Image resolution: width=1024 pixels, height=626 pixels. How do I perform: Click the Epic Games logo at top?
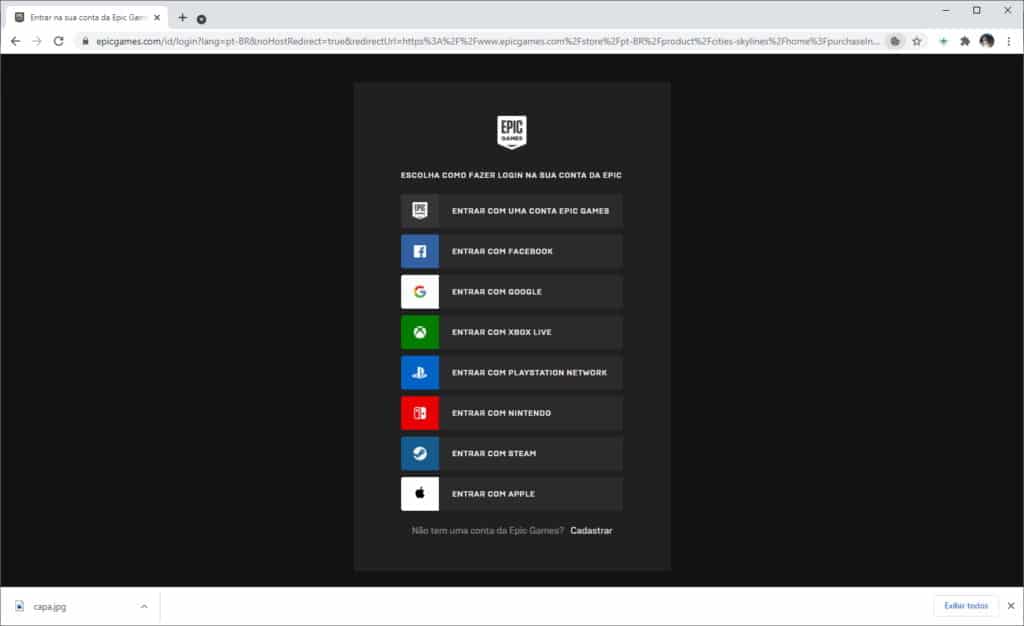[512, 132]
